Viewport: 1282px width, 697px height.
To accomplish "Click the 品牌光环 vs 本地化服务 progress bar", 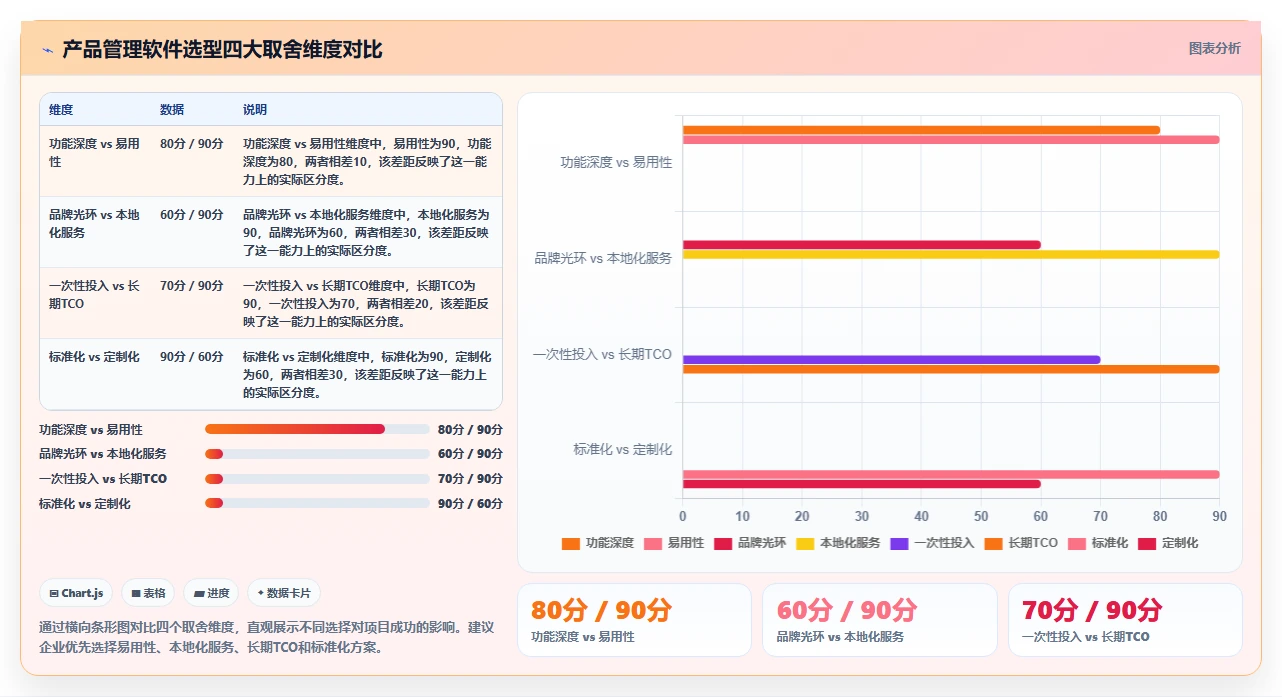I will (317, 454).
